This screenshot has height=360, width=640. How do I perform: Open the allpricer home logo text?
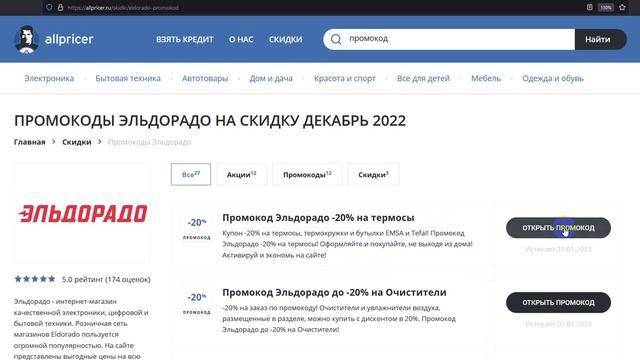coord(69,39)
